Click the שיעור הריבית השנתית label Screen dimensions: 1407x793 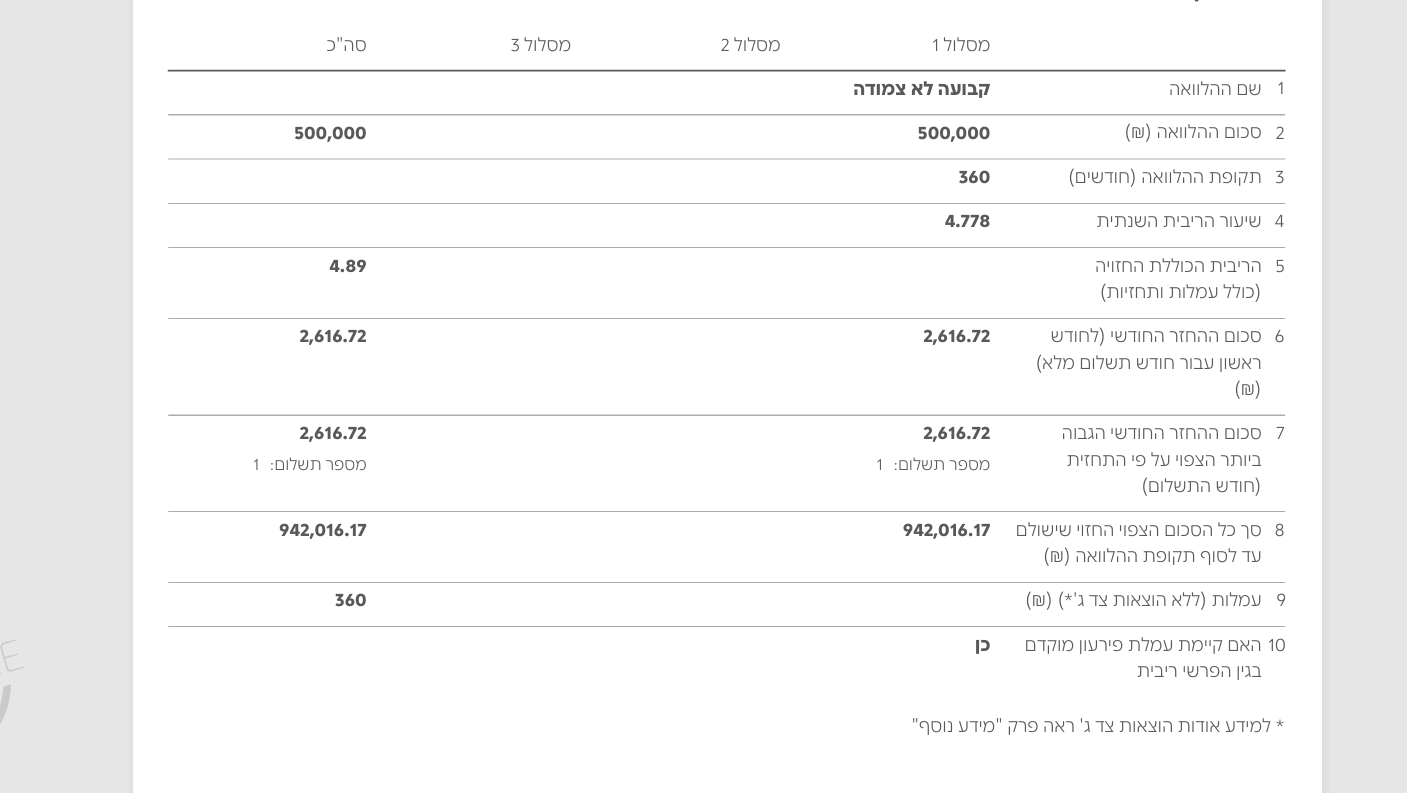click(x=1178, y=221)
